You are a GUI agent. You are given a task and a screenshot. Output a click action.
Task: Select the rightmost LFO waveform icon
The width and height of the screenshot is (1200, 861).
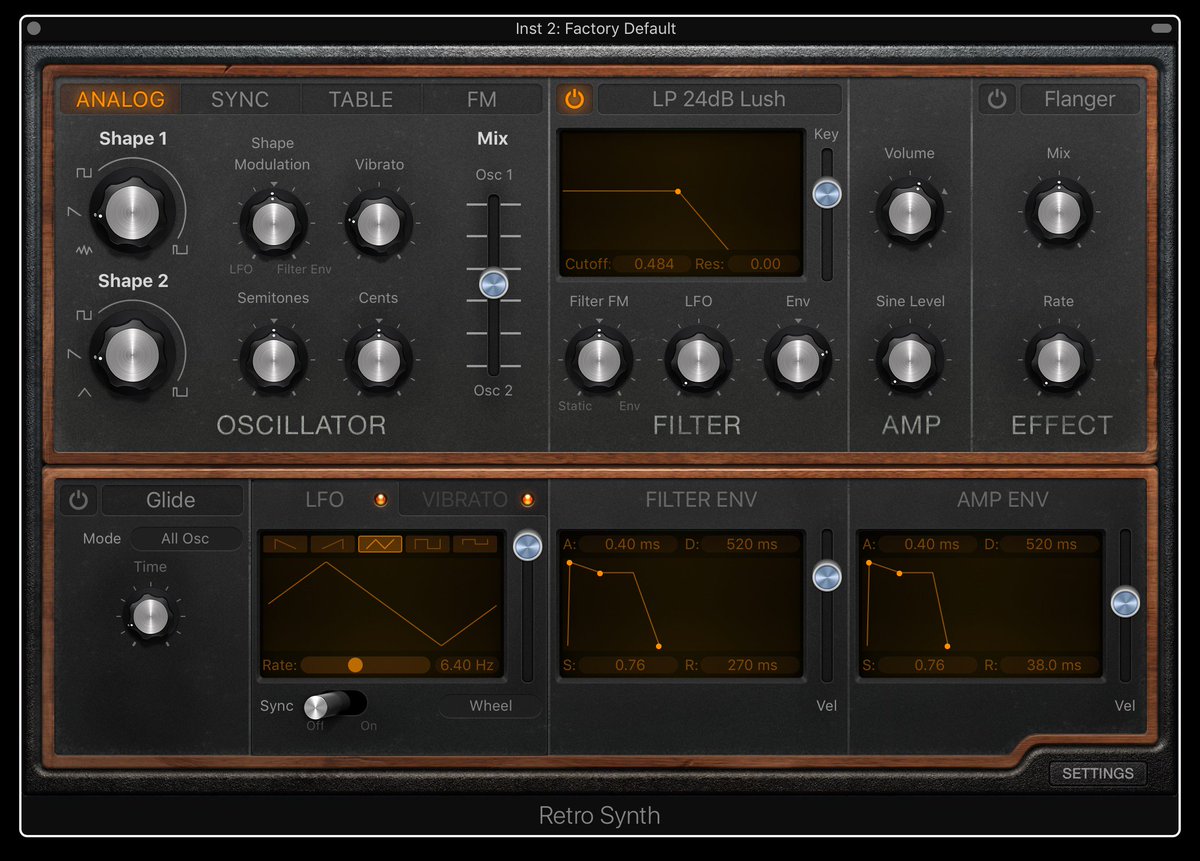pos(475,544)
